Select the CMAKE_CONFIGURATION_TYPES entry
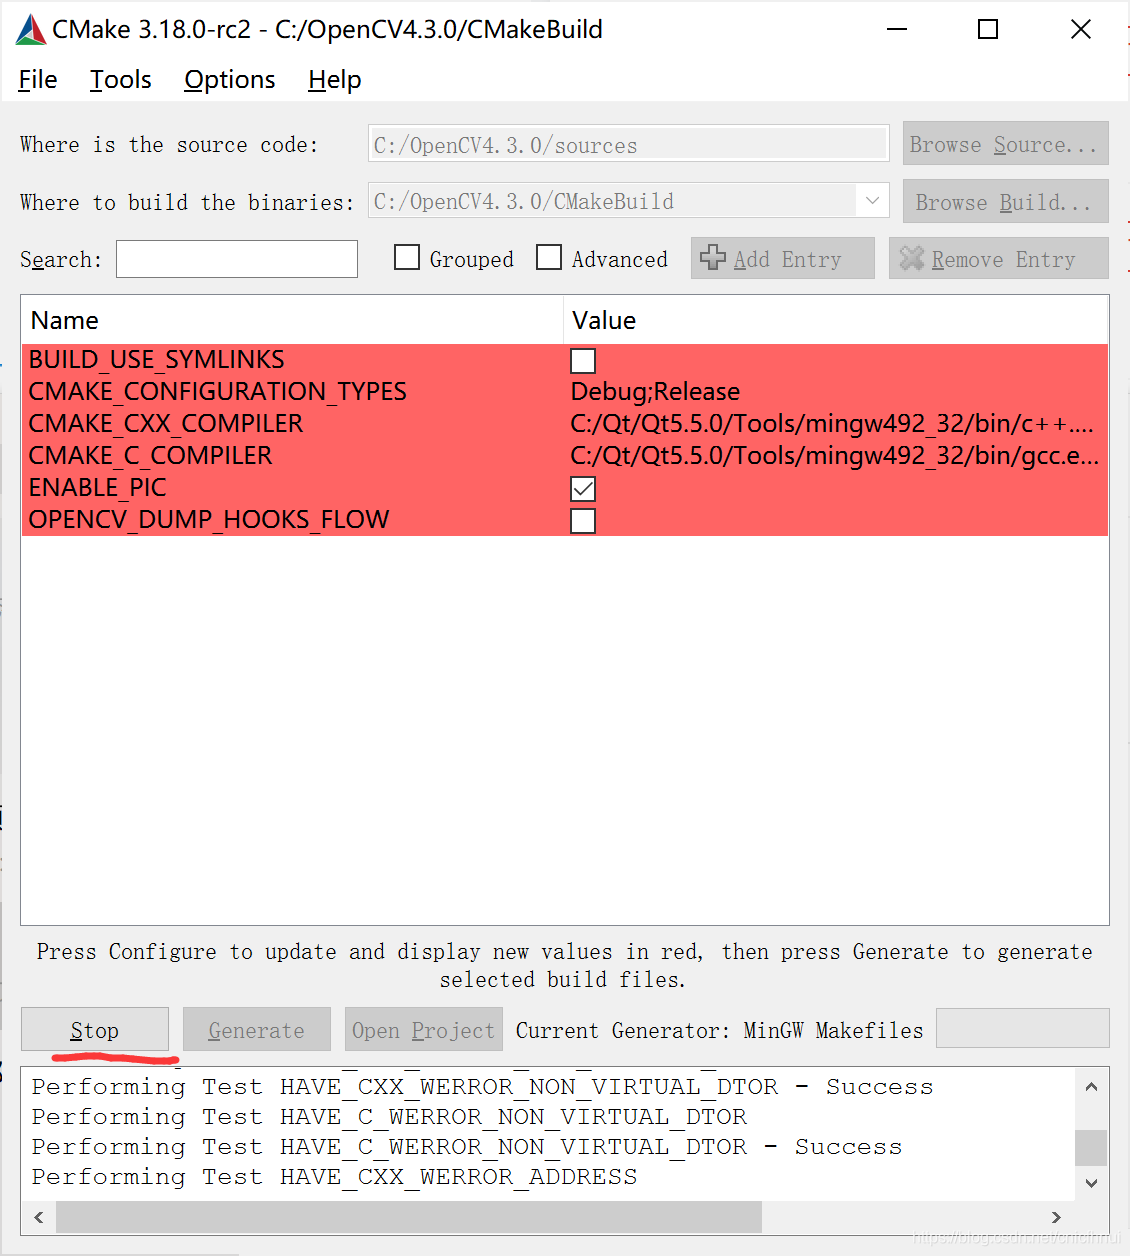1130x1256 pixels. [x=218, y=392]
